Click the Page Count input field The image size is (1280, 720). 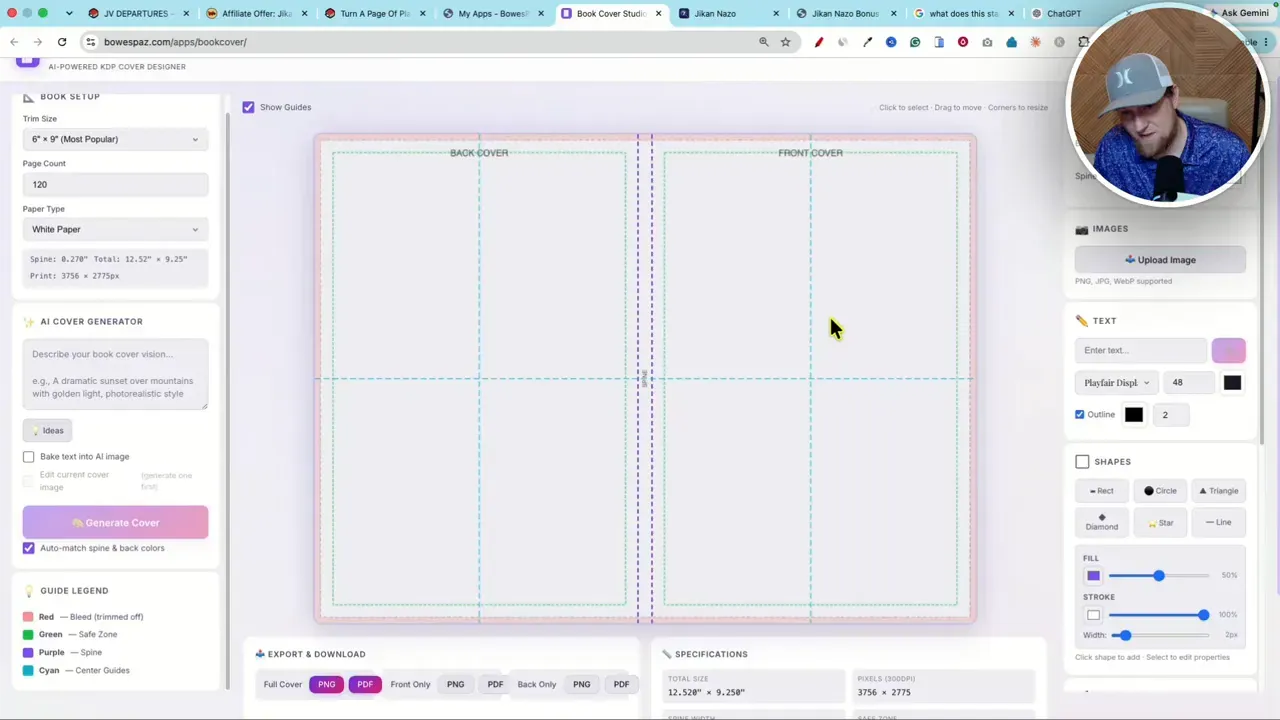click(115, 184)
